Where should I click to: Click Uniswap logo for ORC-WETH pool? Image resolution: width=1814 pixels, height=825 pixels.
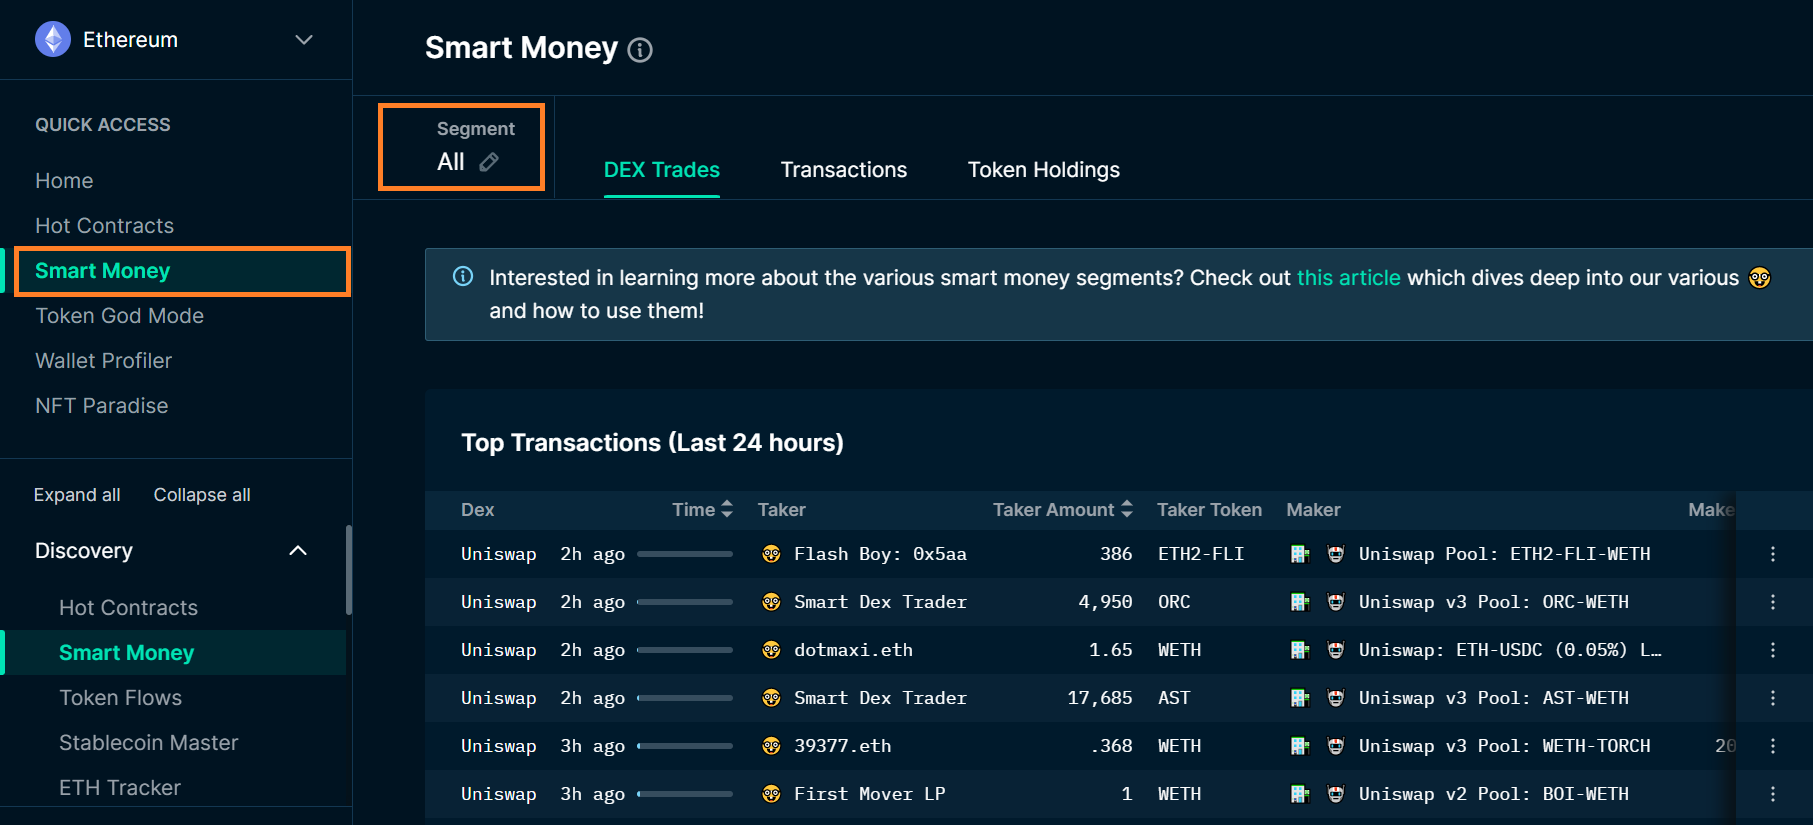tap(1335, 602)
